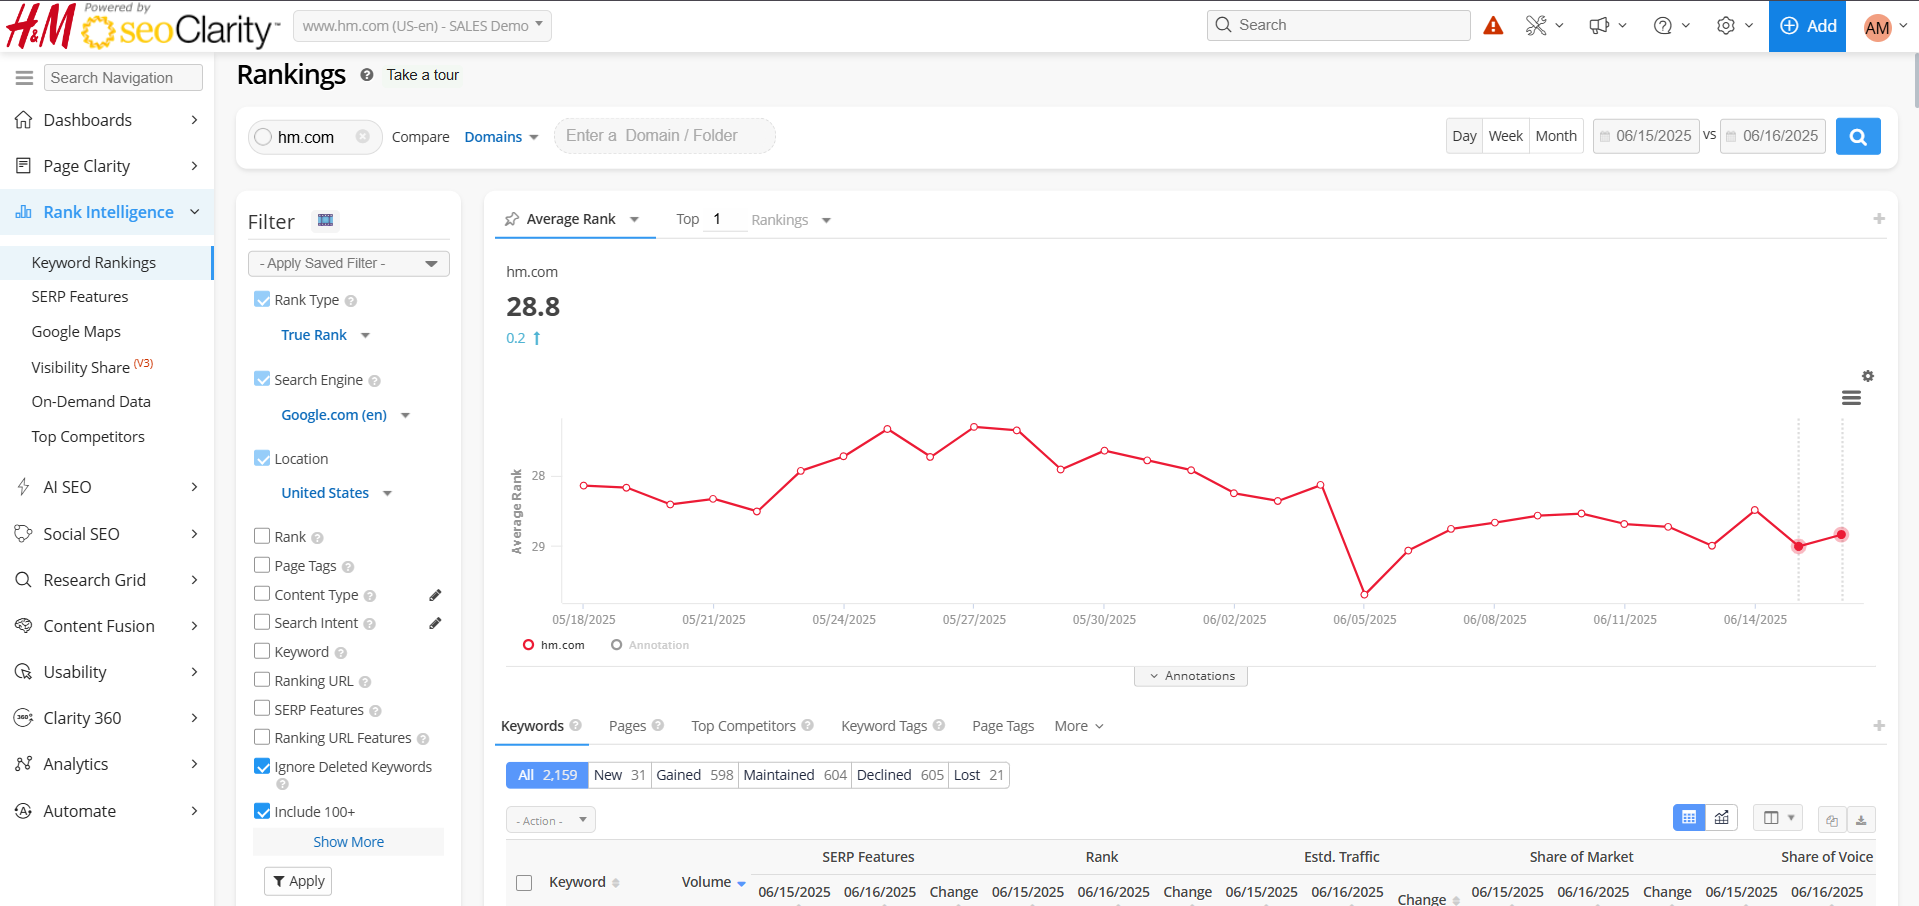Open SERP Features in sidebar
Screen dimensions: 1919x906
[x=80, y=297]
